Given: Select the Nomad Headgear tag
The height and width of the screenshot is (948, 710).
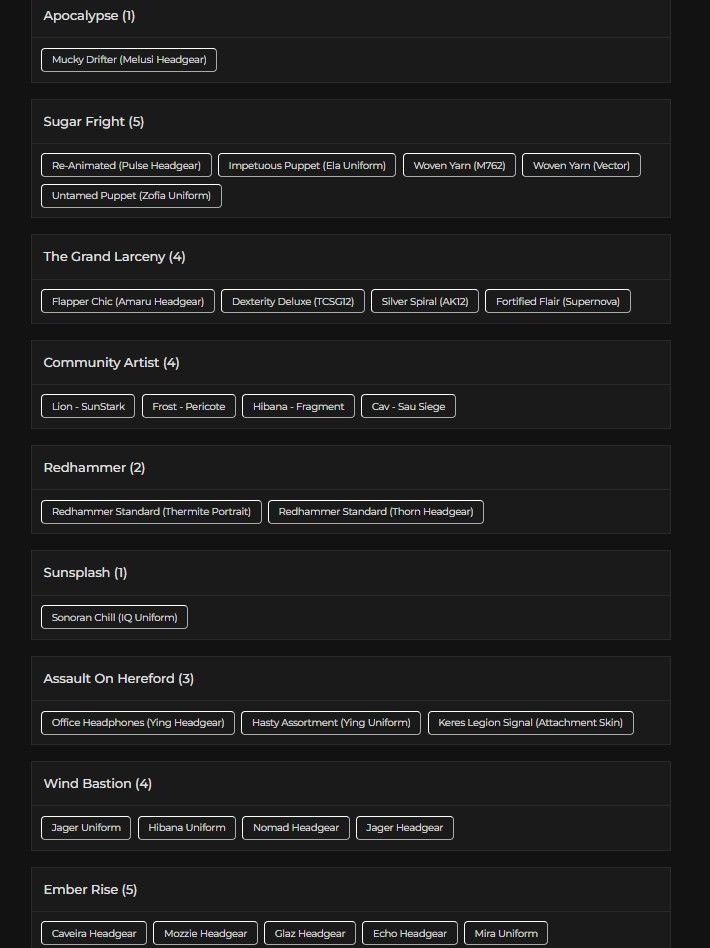Looking at the screenshot, I should (x=296, y=828).
